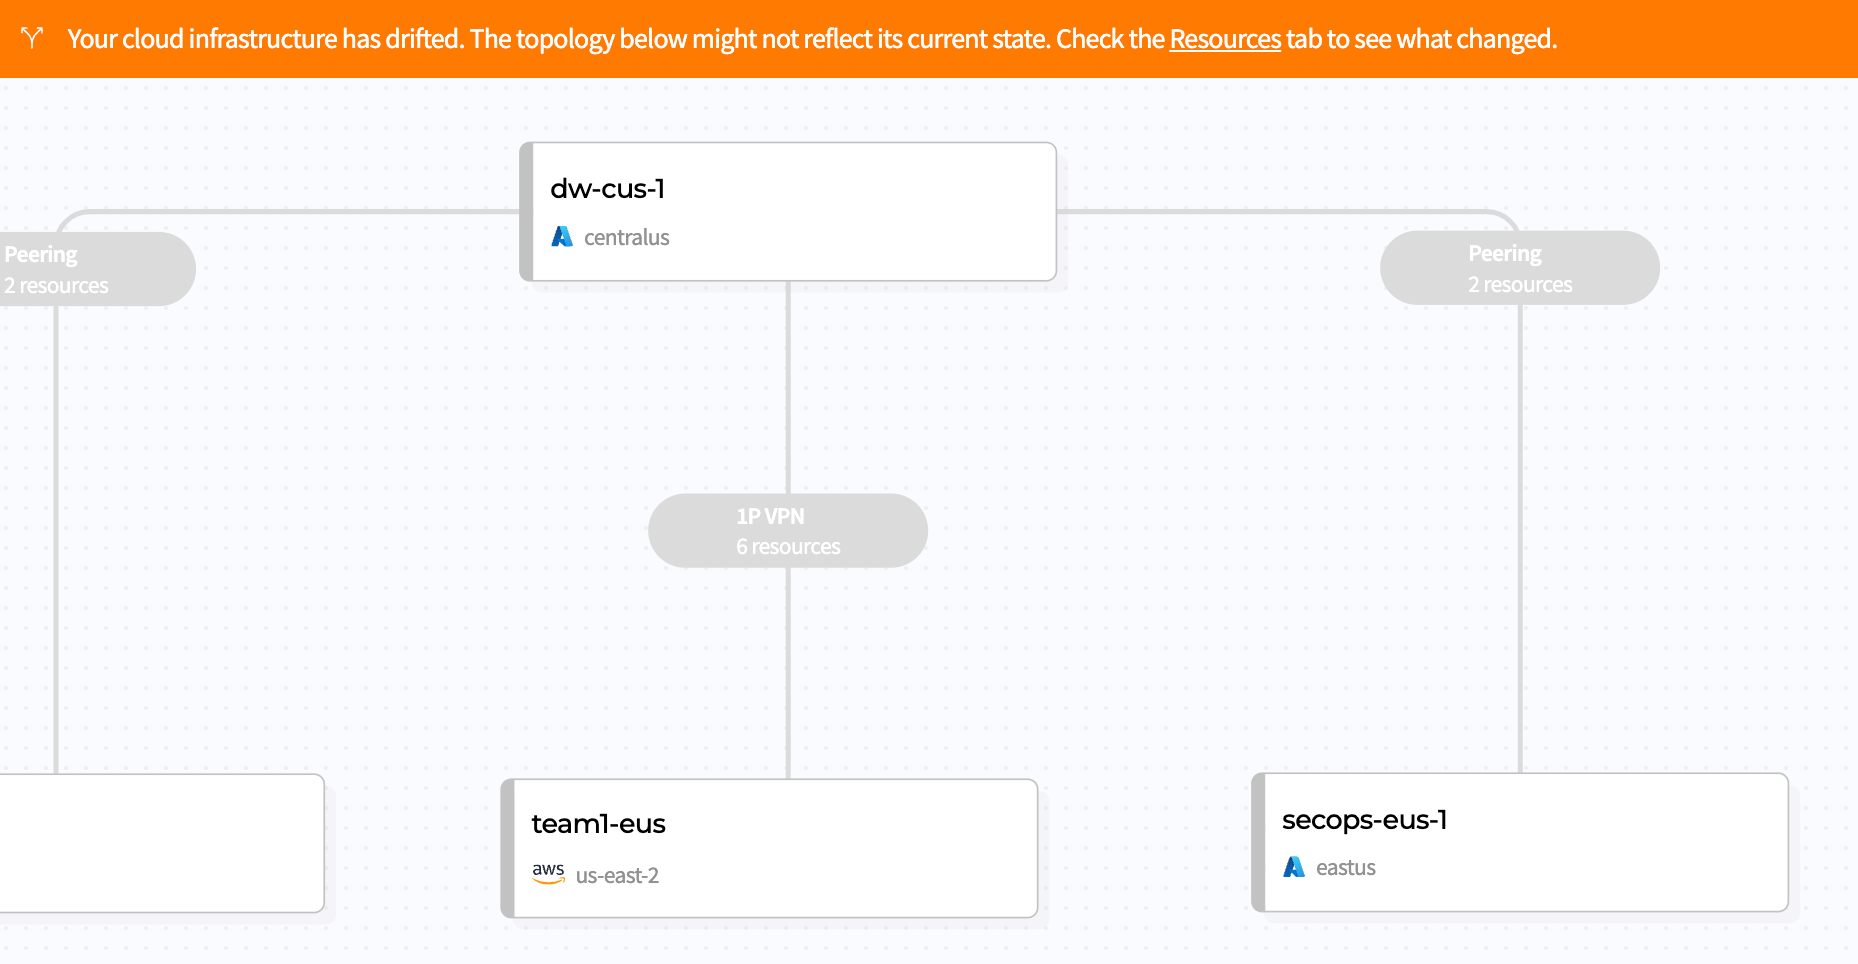Click the gray left edge of dw-cus-1 card
This screenshot has height=964, width=1858.
coord(526,212)
